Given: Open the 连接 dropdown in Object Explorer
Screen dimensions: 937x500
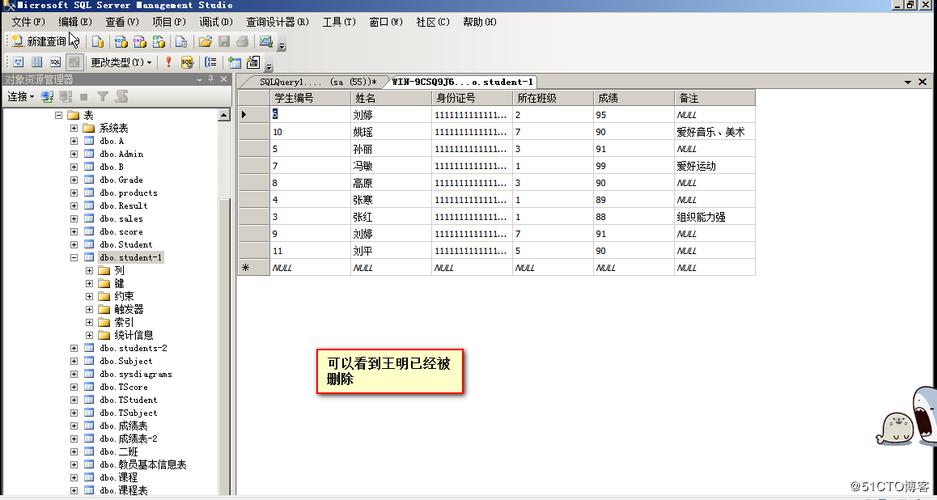Looking at the screenshot, I should (20, 97).
